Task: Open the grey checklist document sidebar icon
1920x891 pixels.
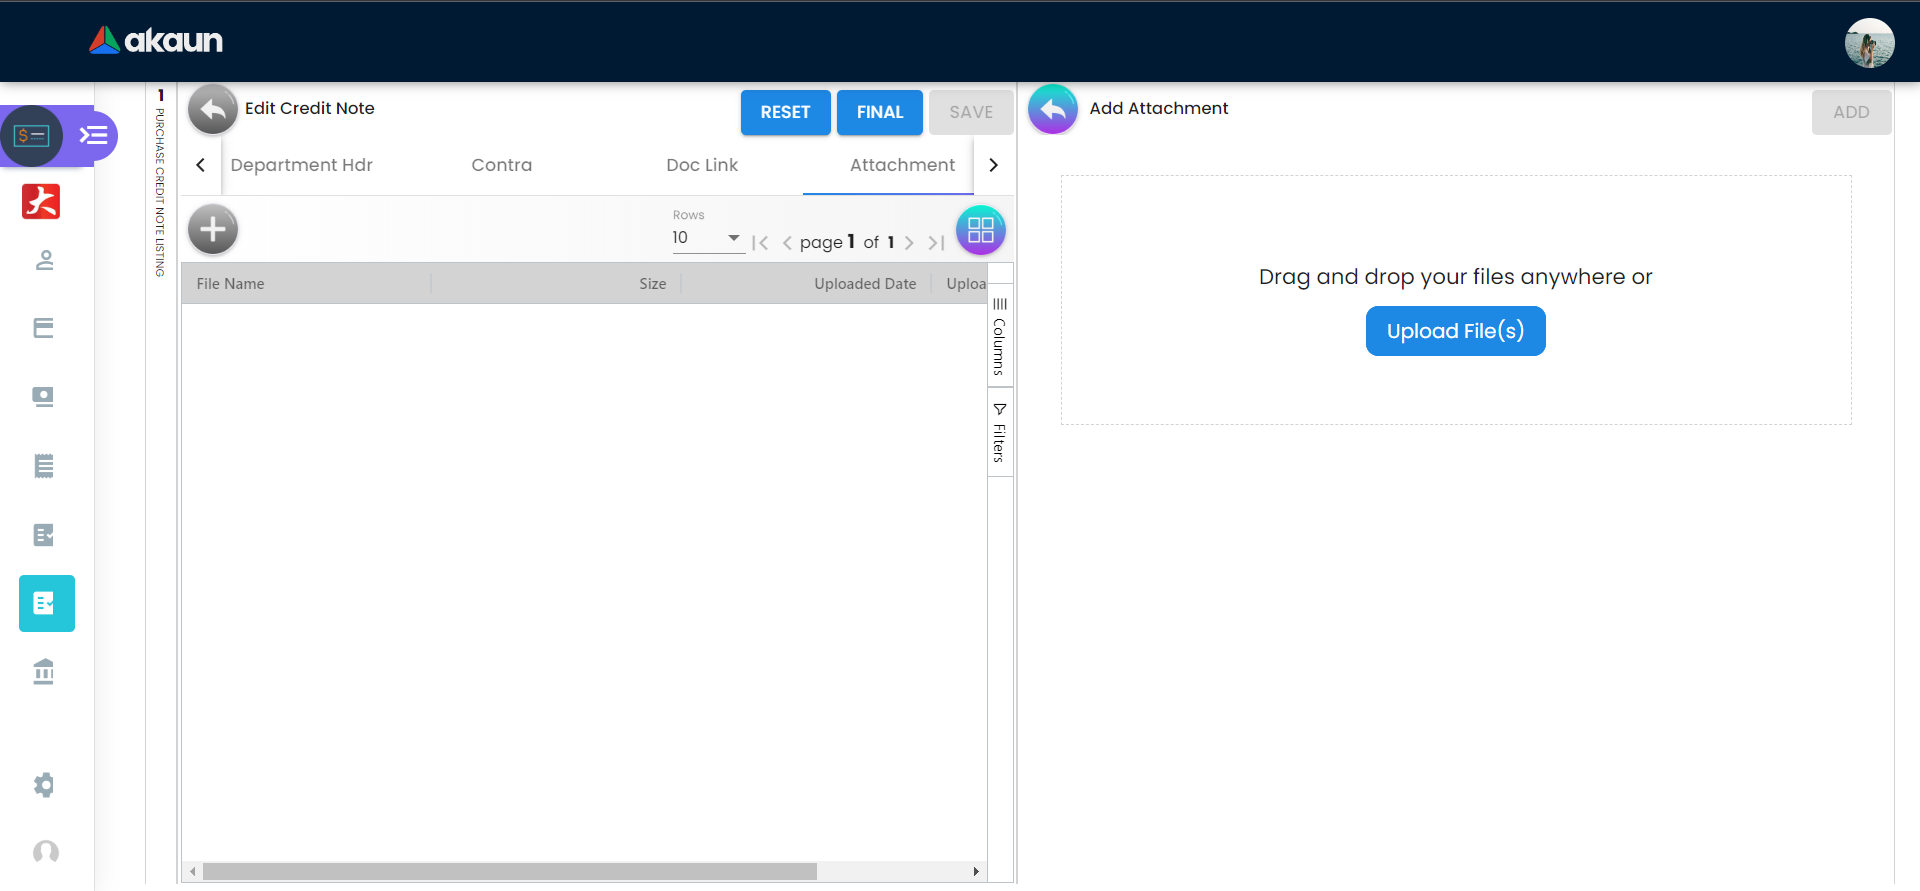Action: coord(44,535)
